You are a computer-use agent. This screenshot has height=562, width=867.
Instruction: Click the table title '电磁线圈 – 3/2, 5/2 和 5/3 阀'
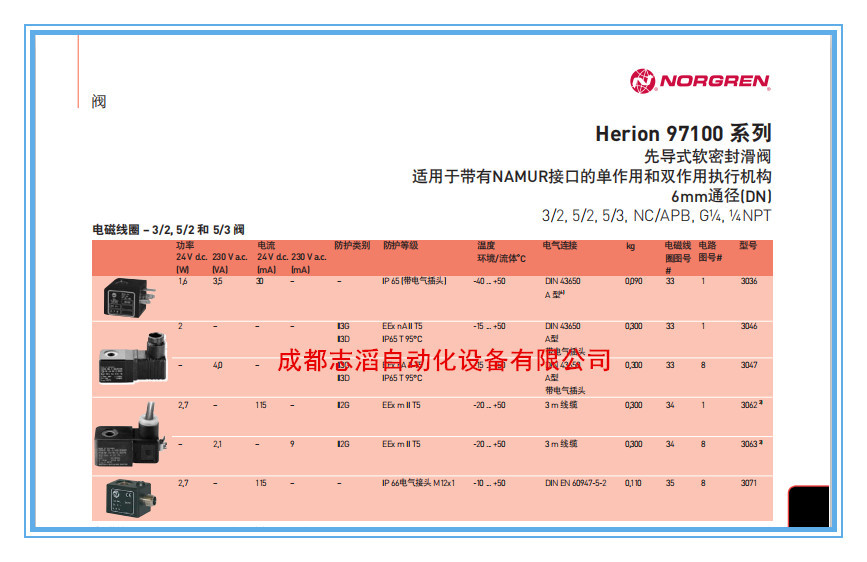click(169, 230)
